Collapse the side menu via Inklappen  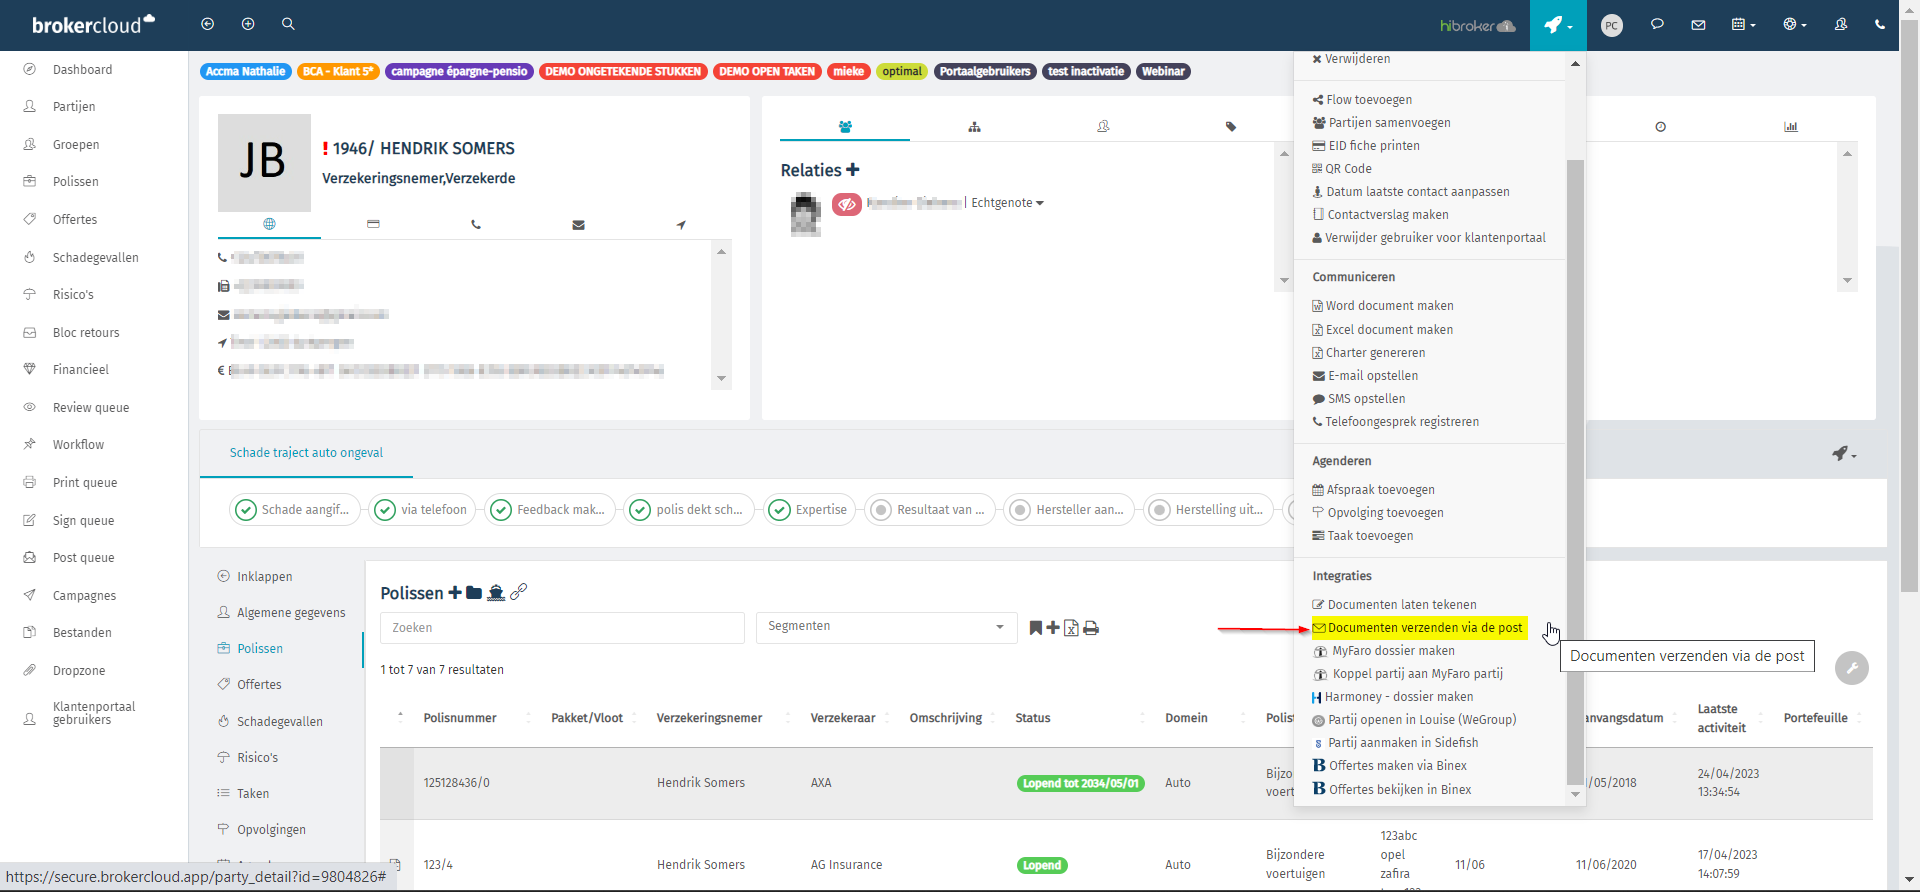point(264,577)
